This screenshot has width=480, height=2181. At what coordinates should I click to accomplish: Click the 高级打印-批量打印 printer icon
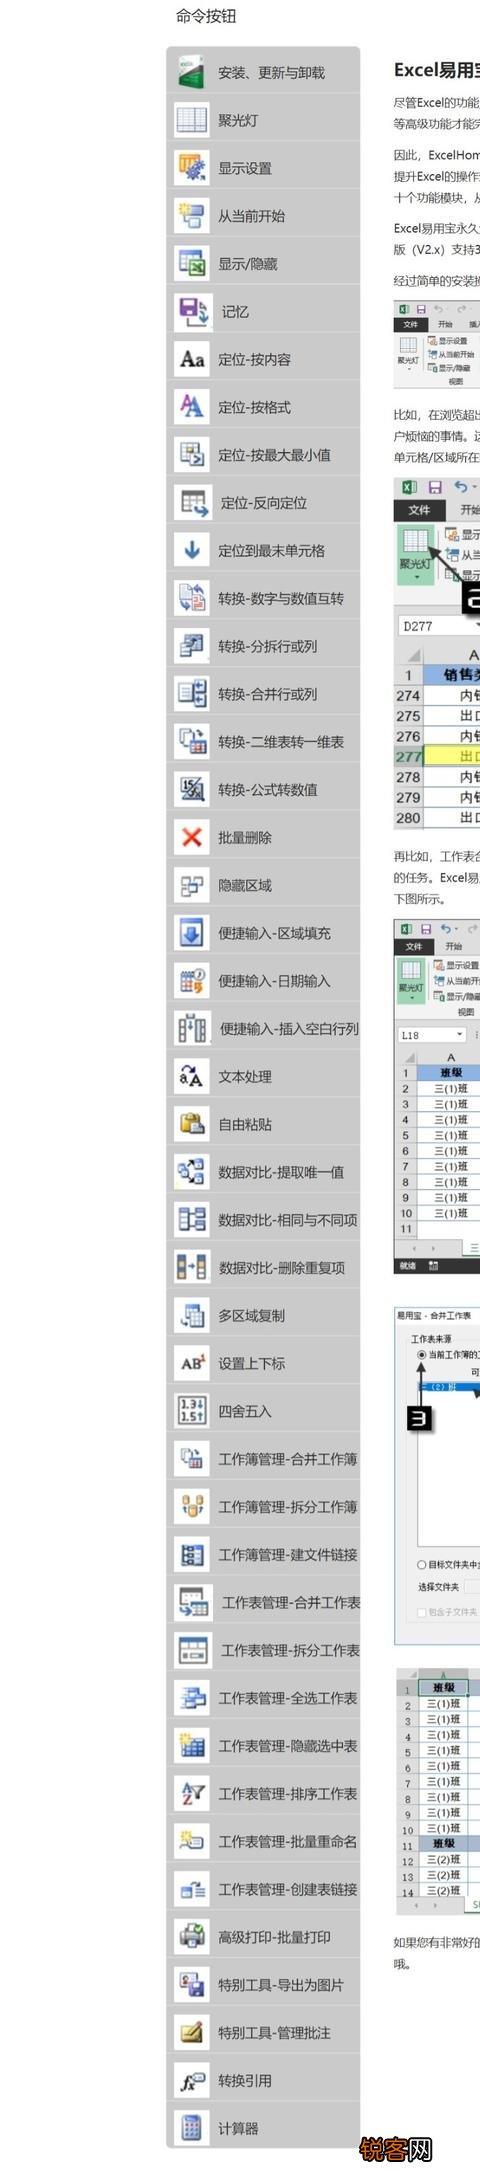(x=191, y=1937)
